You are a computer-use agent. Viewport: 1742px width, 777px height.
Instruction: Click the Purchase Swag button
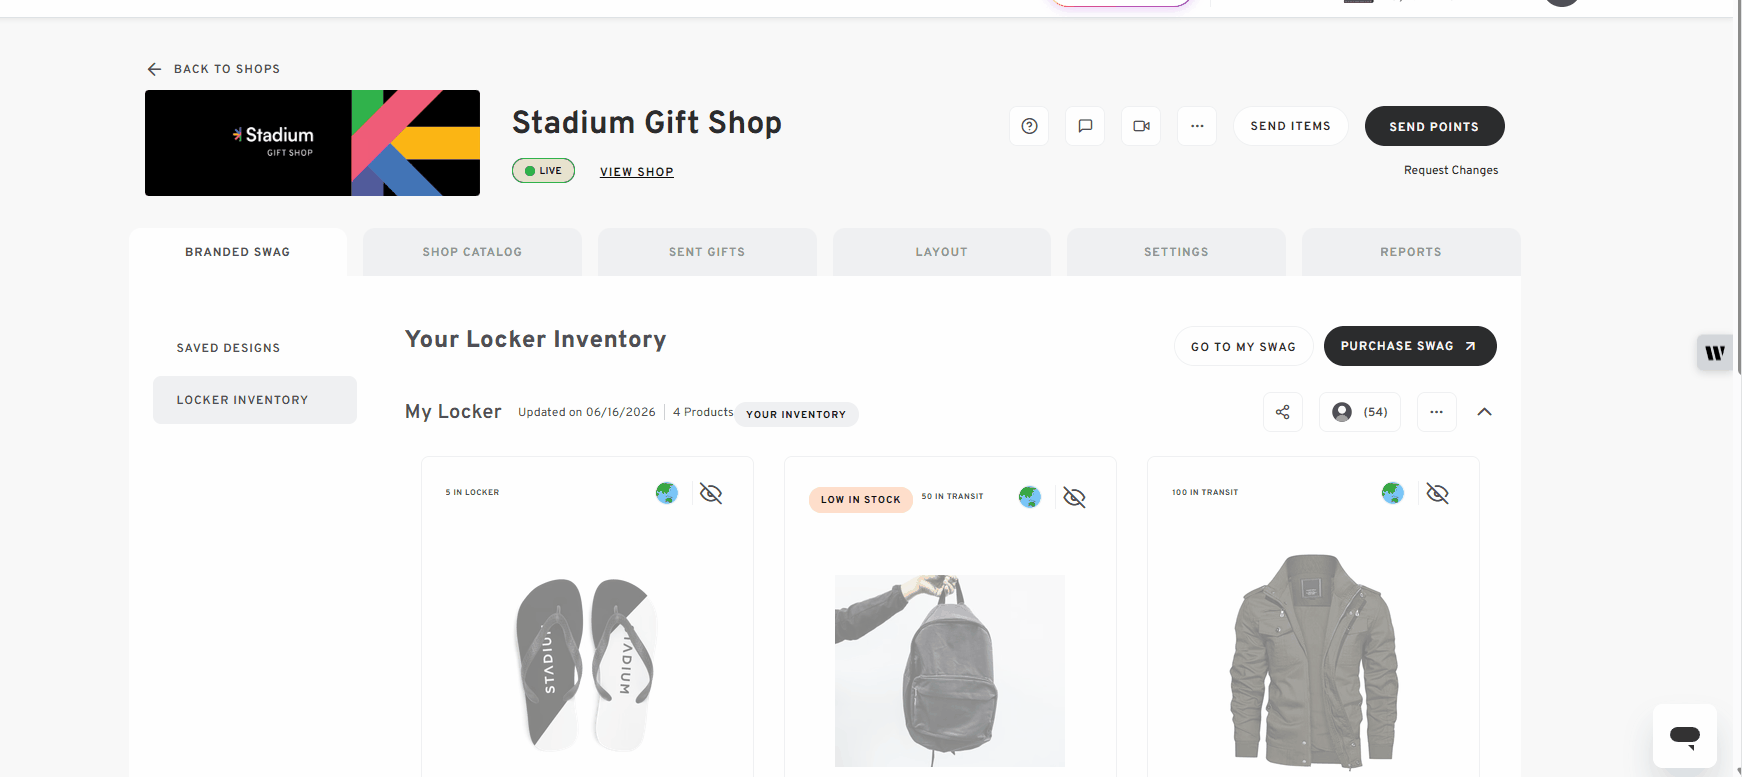(1410, 346)
